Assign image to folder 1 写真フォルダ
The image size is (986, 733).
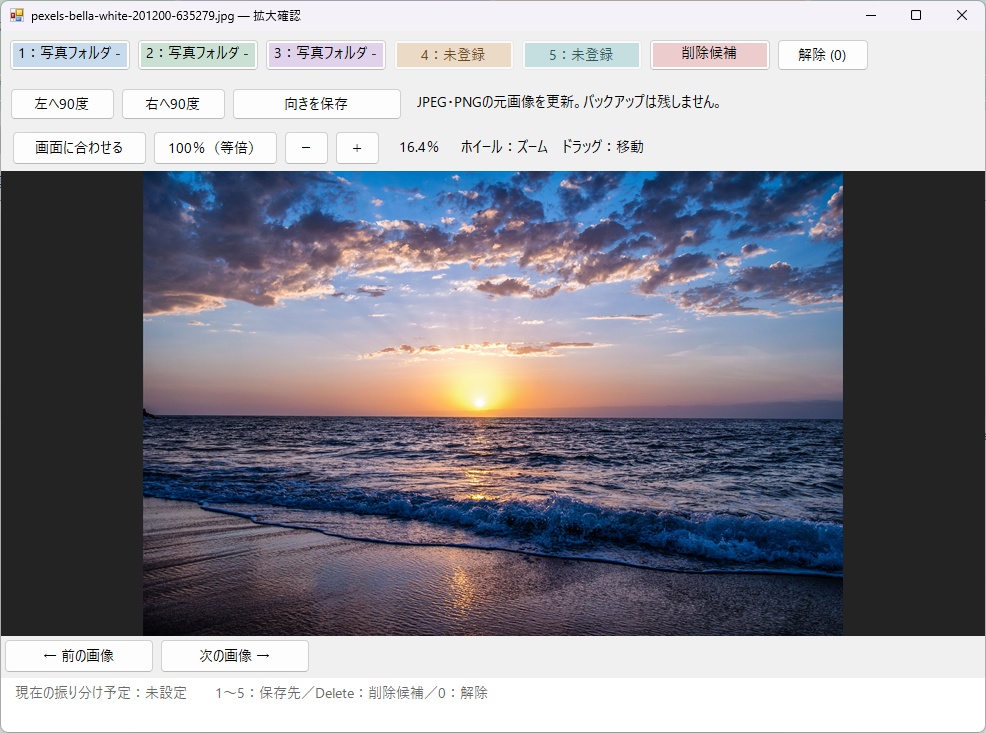[x=70, y=55]
